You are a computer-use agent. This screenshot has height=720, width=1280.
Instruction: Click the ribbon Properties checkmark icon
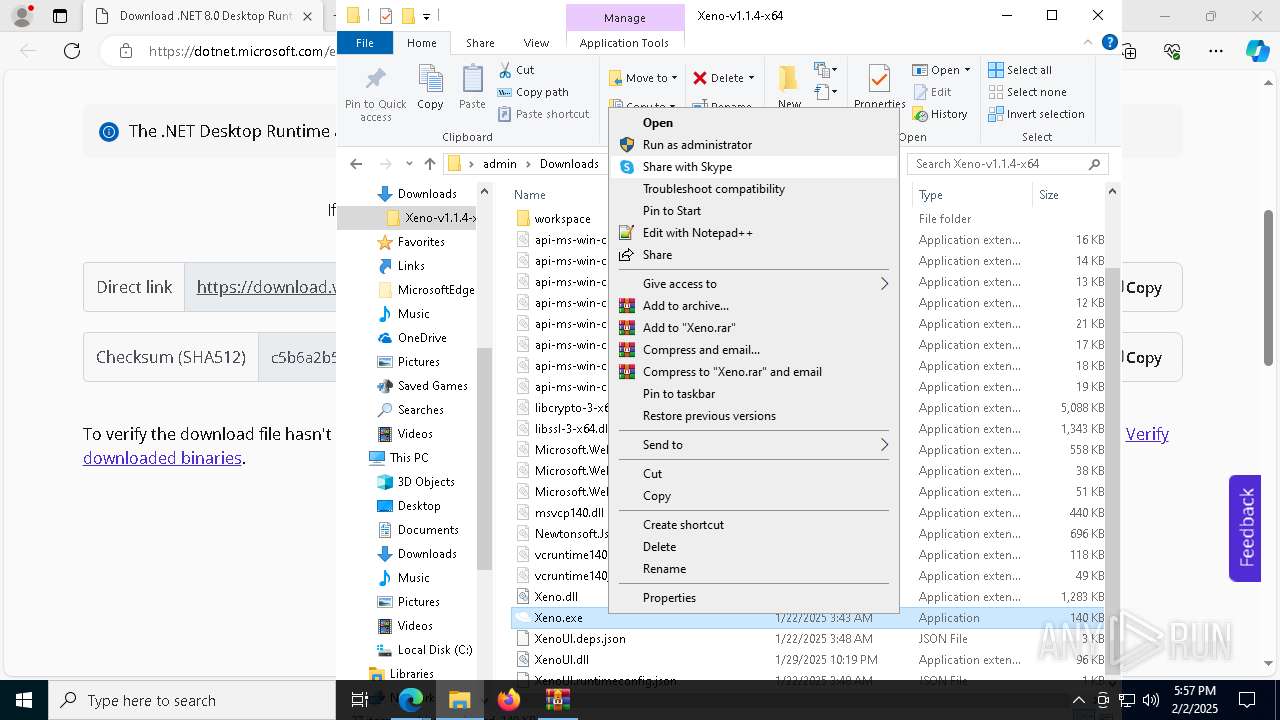pos(879,80)
